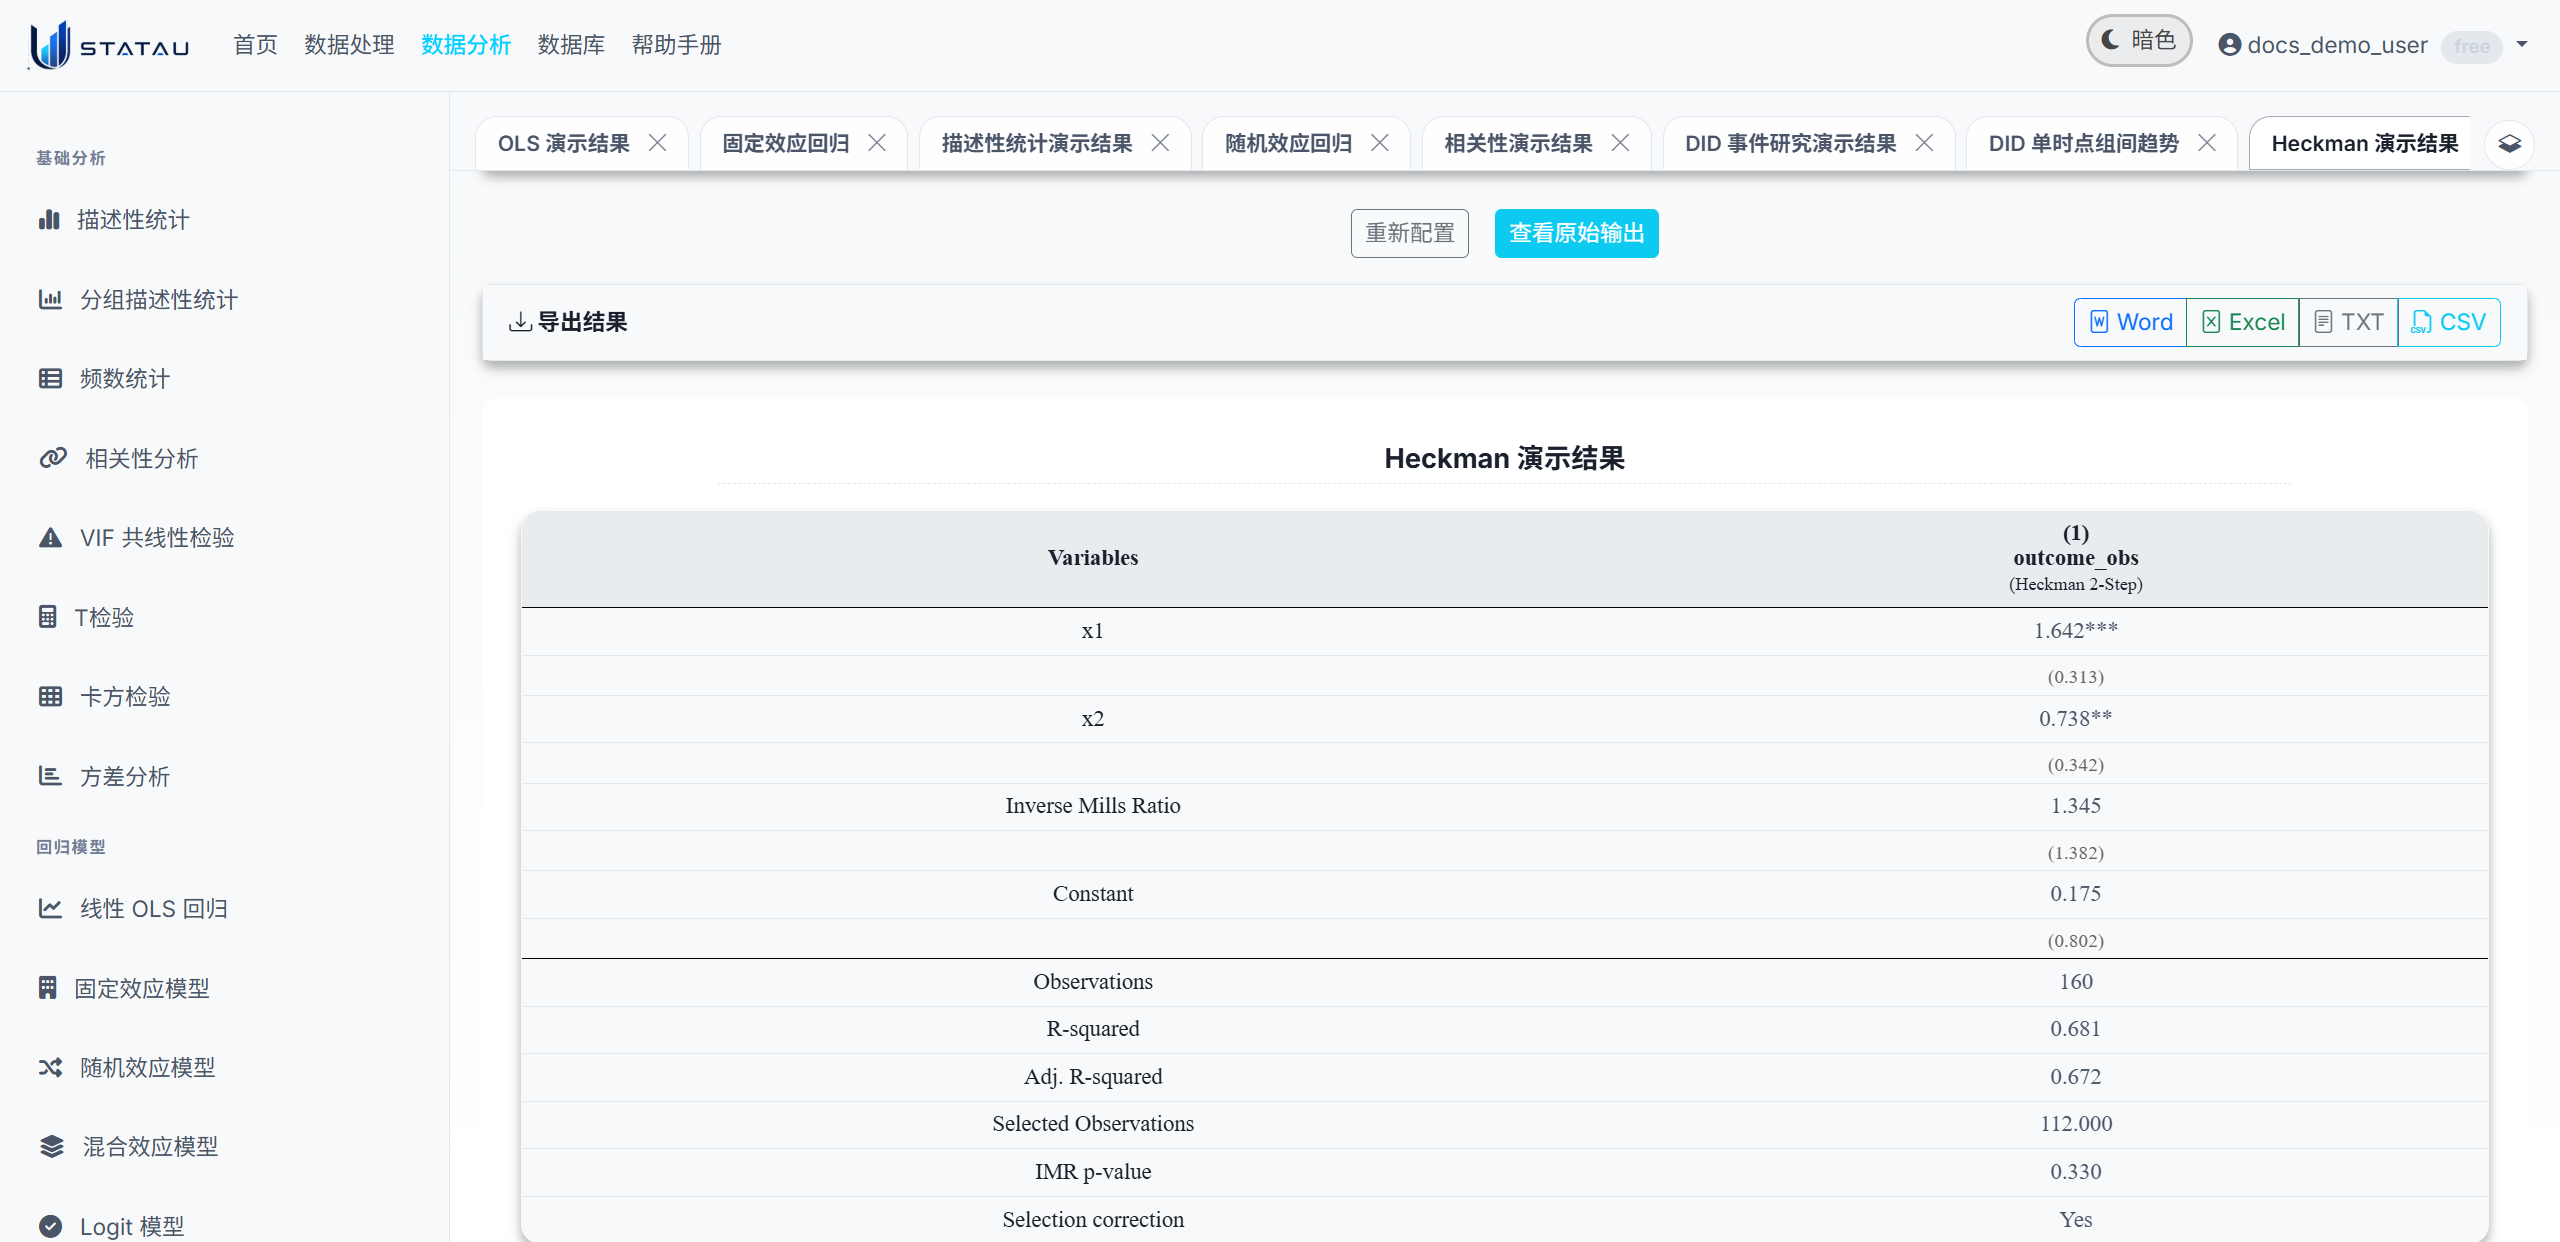Viewport: 2560px width, 1242px height.
Task: Close the 随机效应回归 tab
Action: [1380, 143]
